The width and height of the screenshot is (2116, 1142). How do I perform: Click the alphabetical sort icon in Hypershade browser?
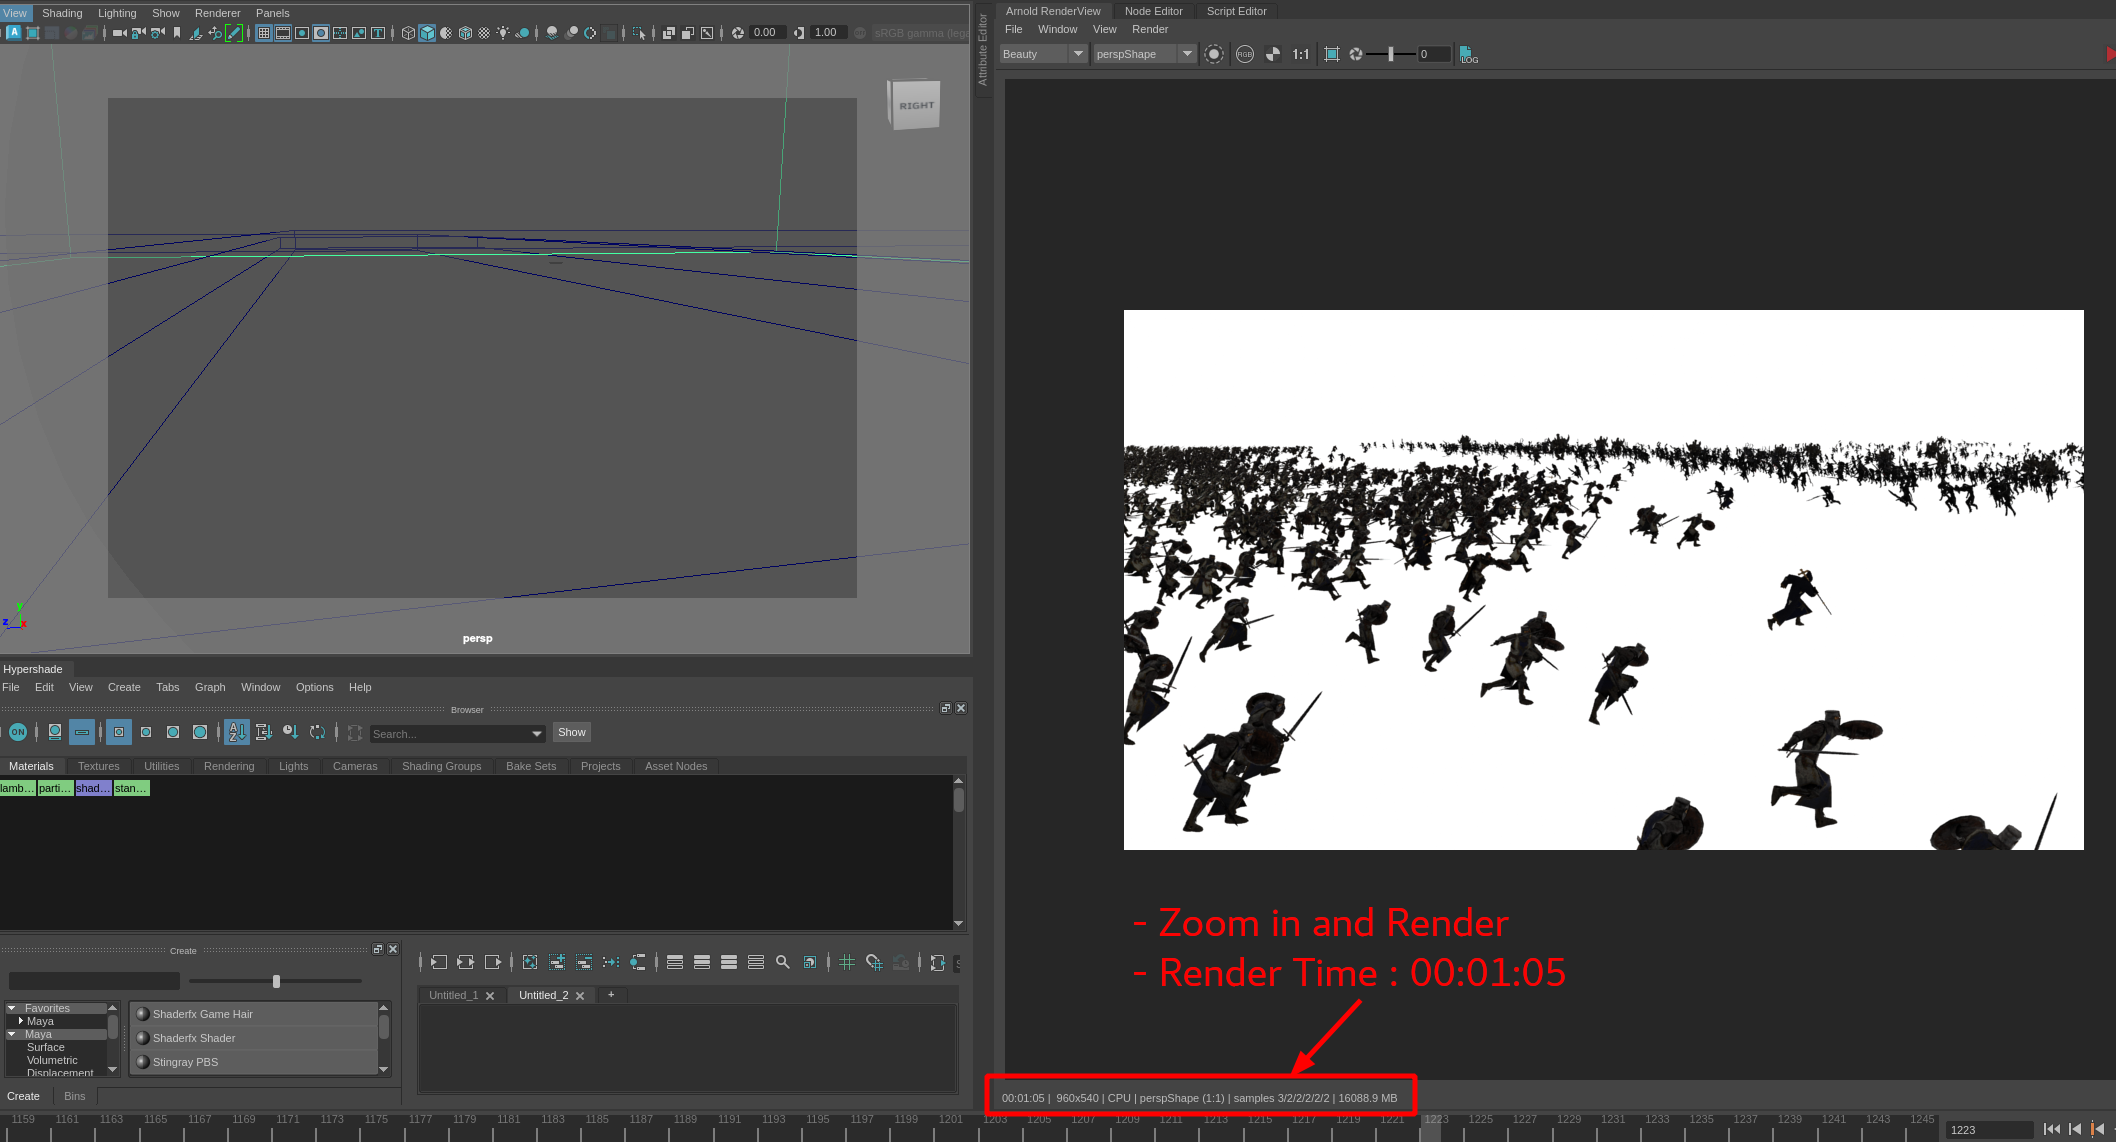(x=237, y=732)
